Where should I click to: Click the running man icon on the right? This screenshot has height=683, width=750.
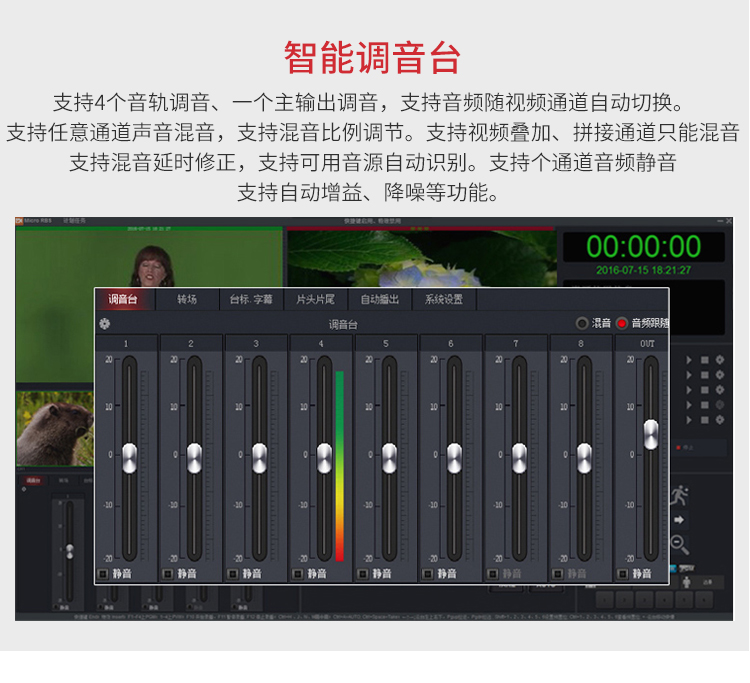[x=680, y=495]
